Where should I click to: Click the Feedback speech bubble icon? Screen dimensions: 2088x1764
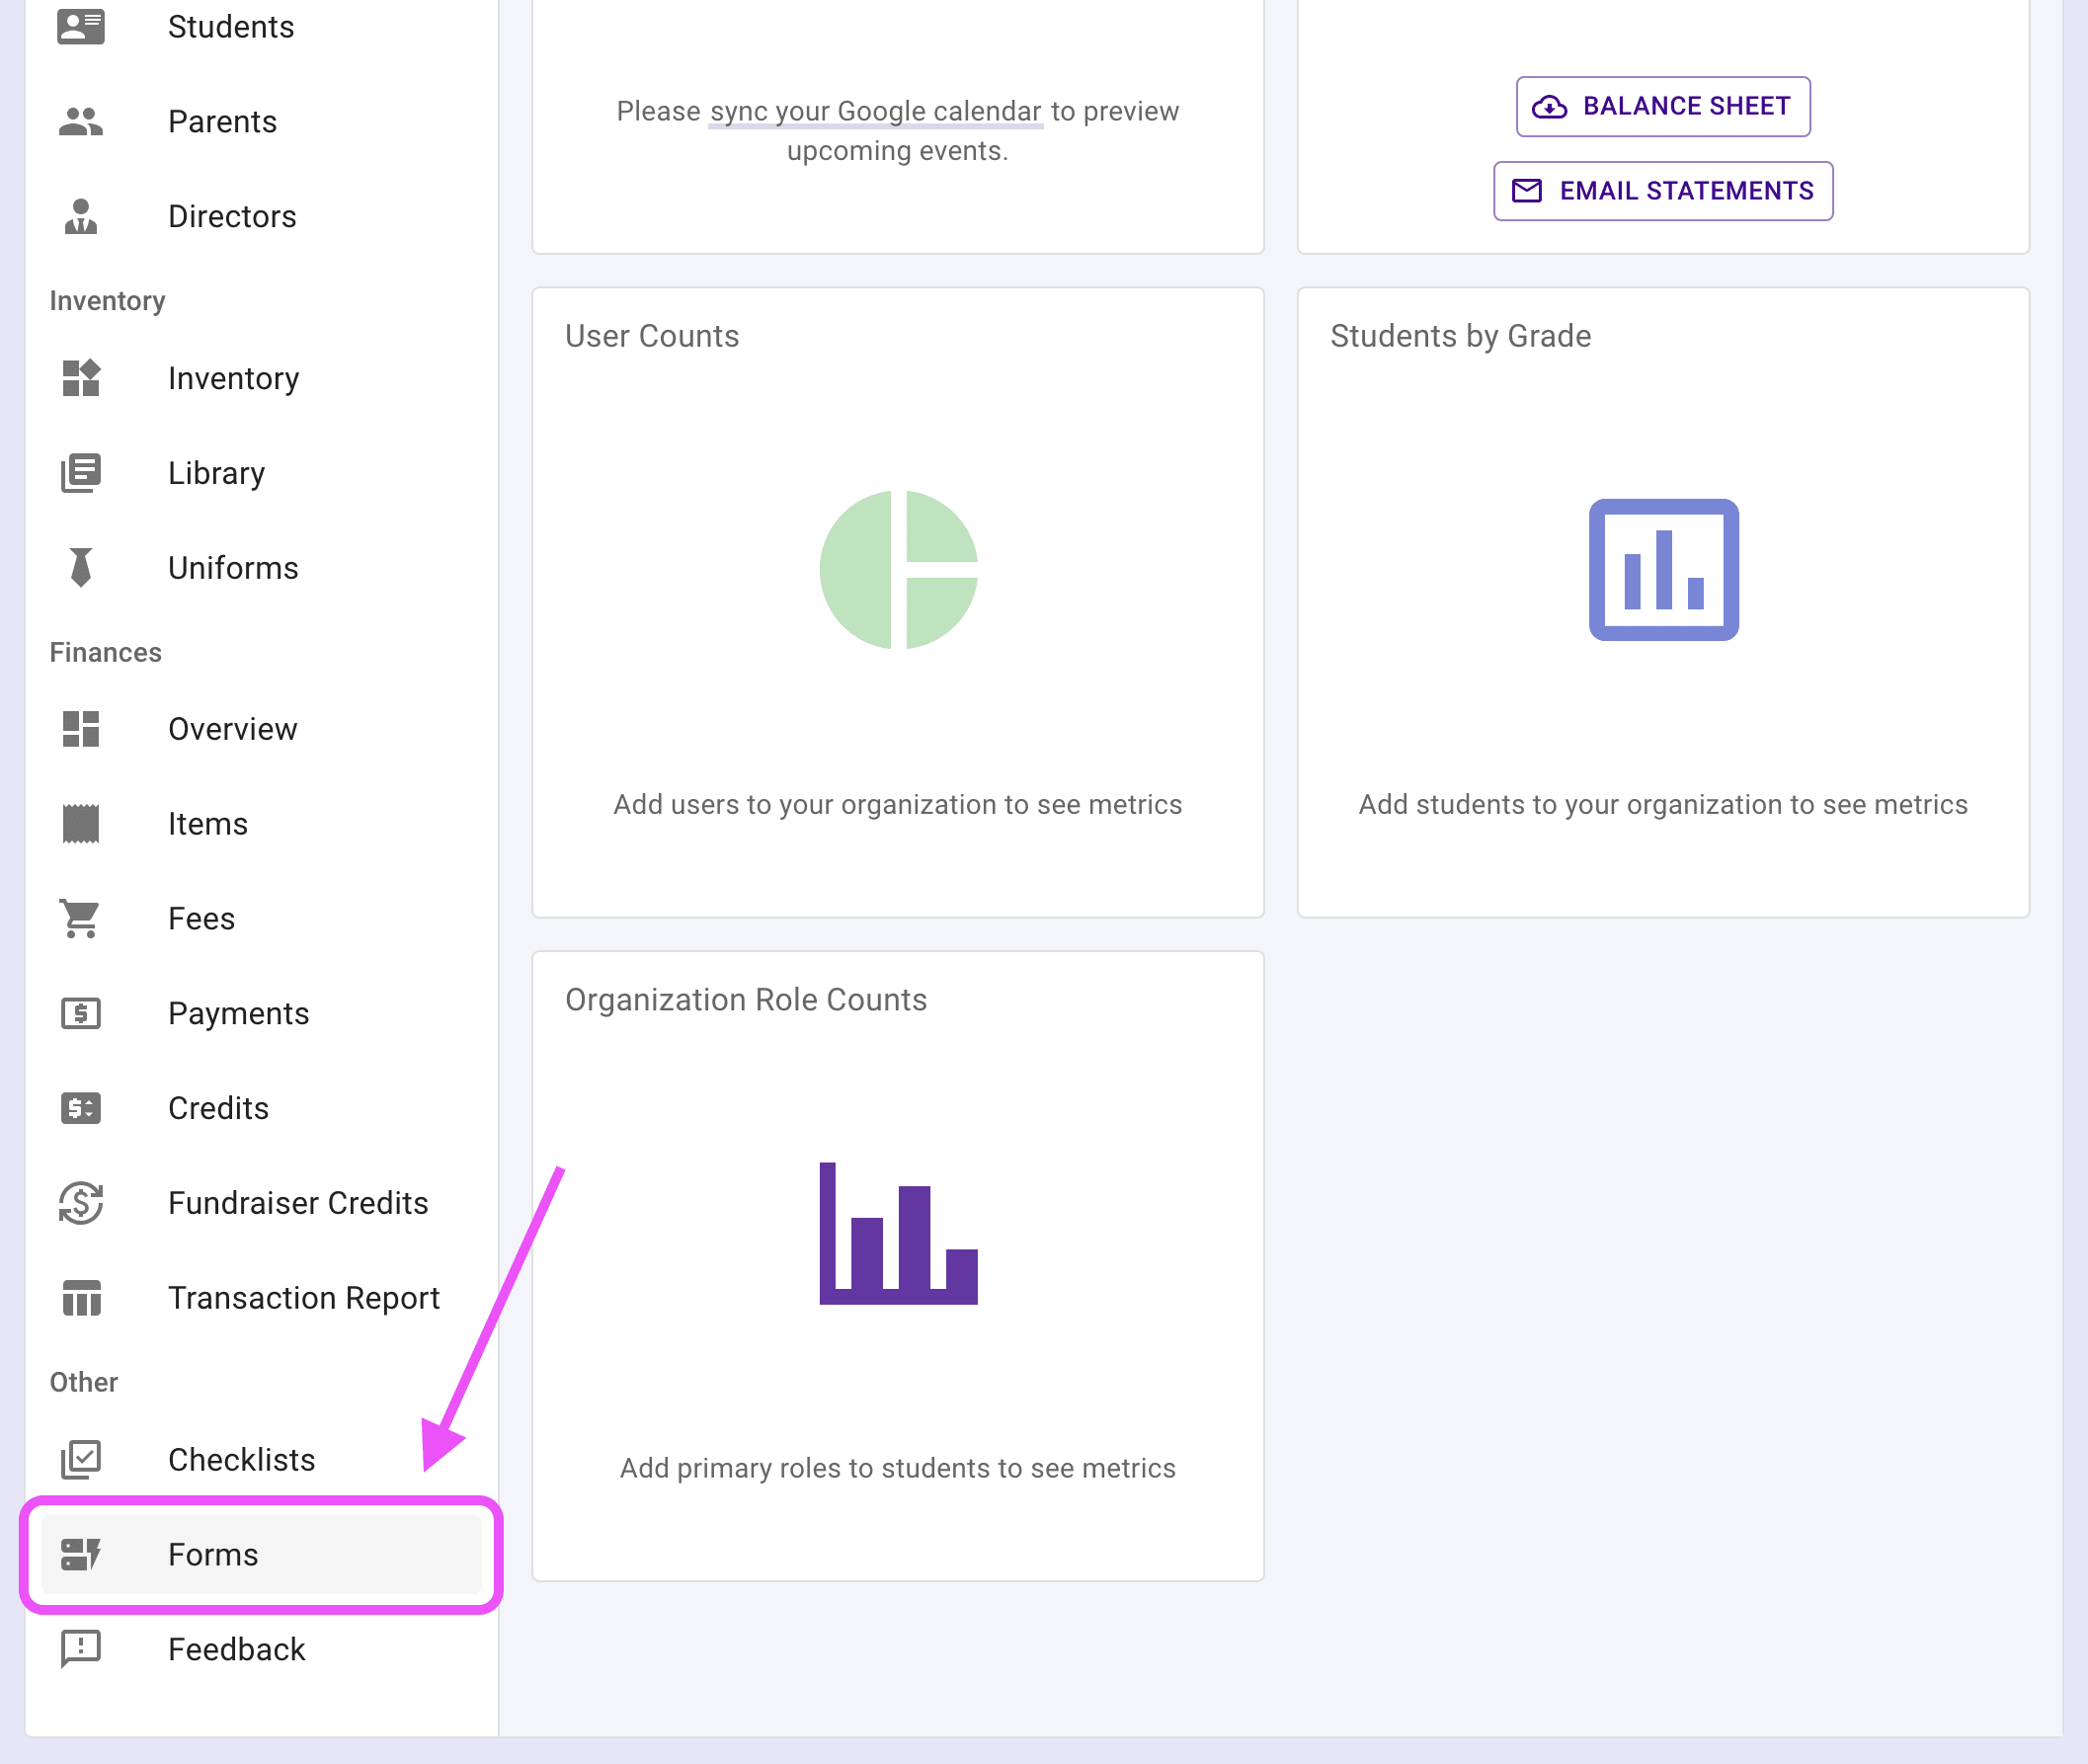[x=81, y=1649]
